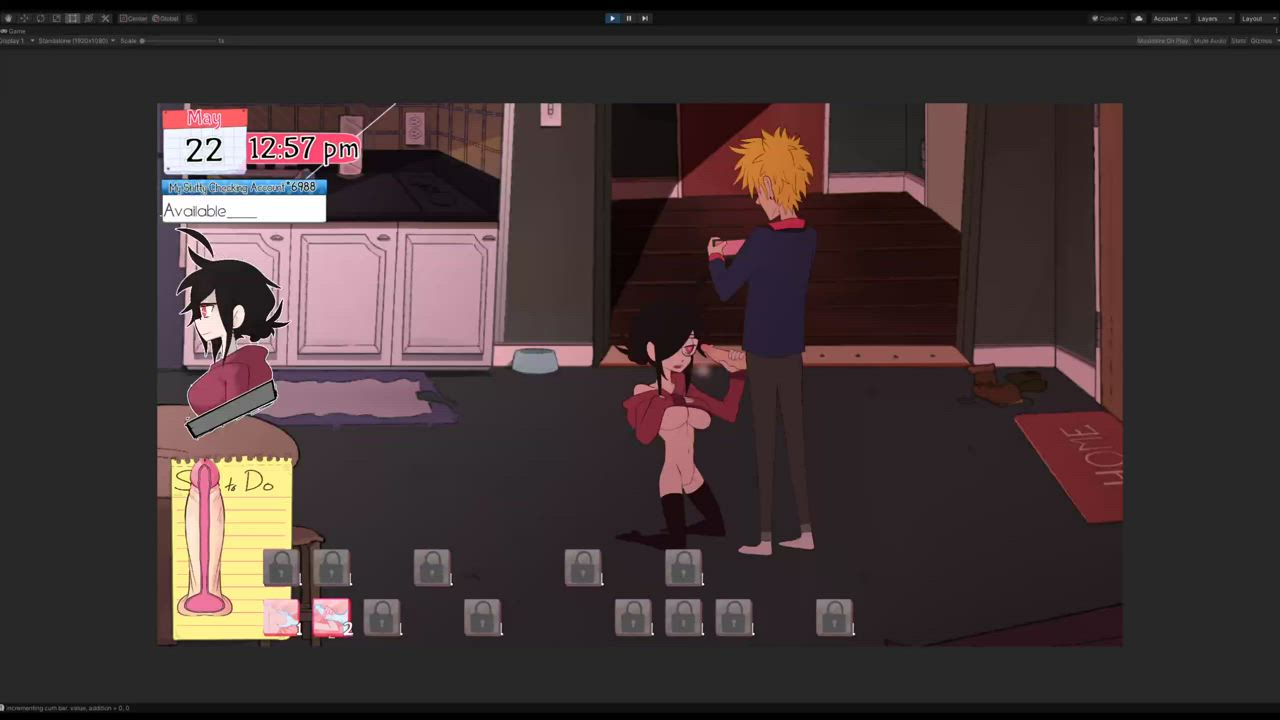Click the Step frame button
1280x720 pixels.
pyautogui.click(x=644, y=18)
